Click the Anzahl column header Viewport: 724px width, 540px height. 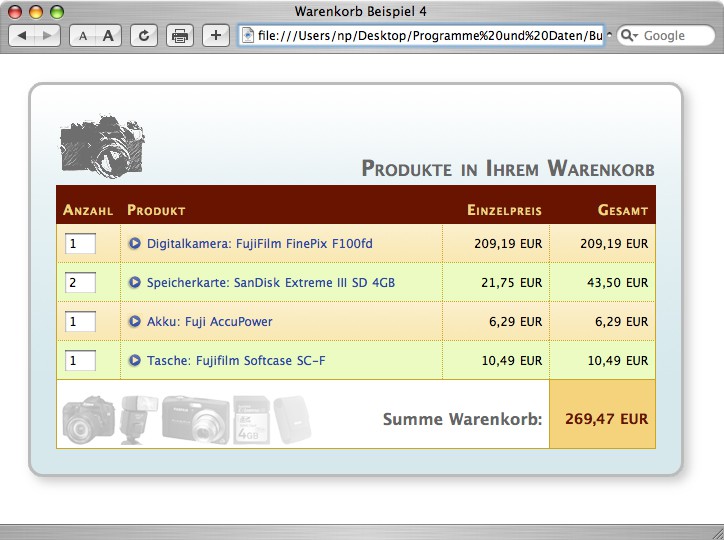tap(88, 210)
